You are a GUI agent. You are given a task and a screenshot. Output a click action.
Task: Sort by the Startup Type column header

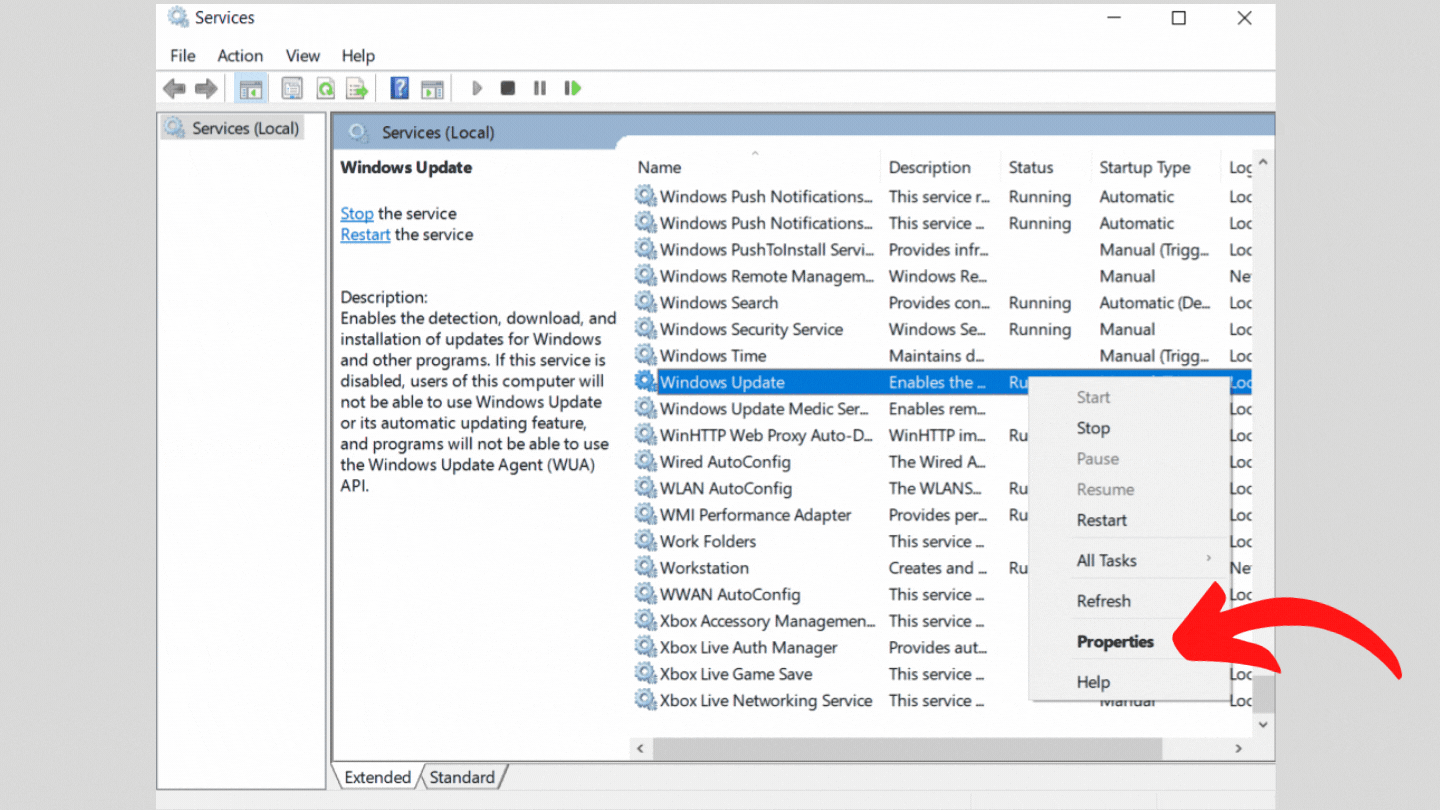coord(1157,167)
